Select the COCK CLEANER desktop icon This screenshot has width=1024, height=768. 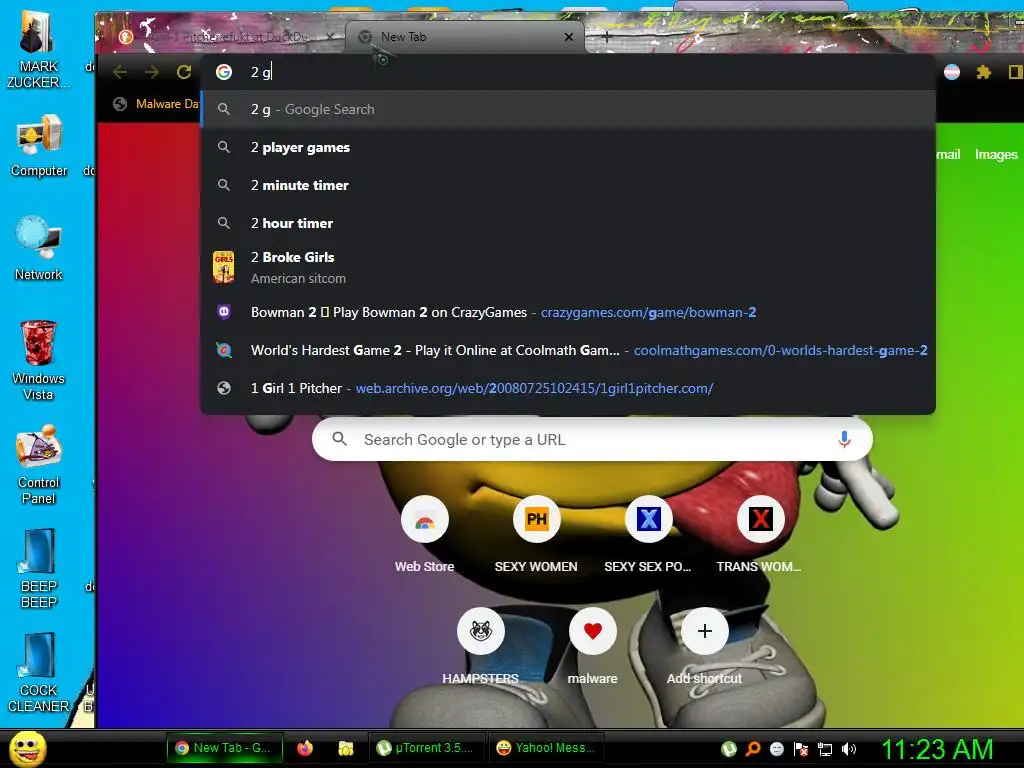[x=39, y=673]
